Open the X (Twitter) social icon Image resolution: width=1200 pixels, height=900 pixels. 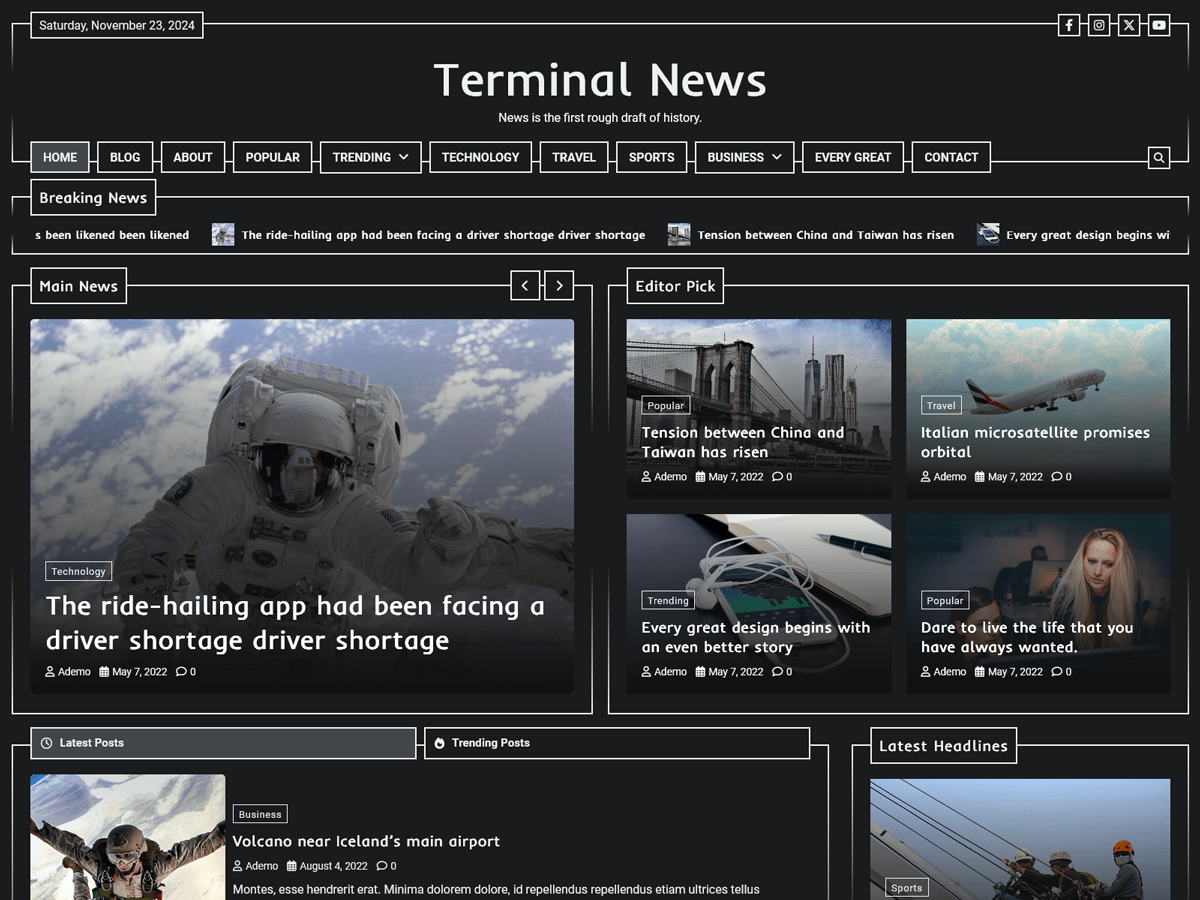coord(1129,25)
